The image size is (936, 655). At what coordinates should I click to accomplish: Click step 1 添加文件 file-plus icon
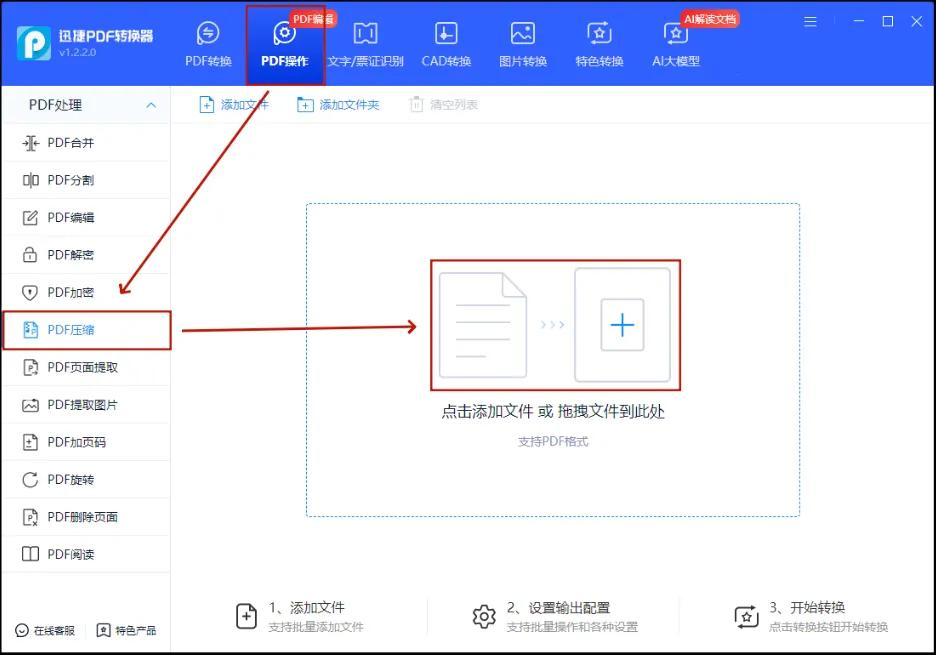coord(247,617)
